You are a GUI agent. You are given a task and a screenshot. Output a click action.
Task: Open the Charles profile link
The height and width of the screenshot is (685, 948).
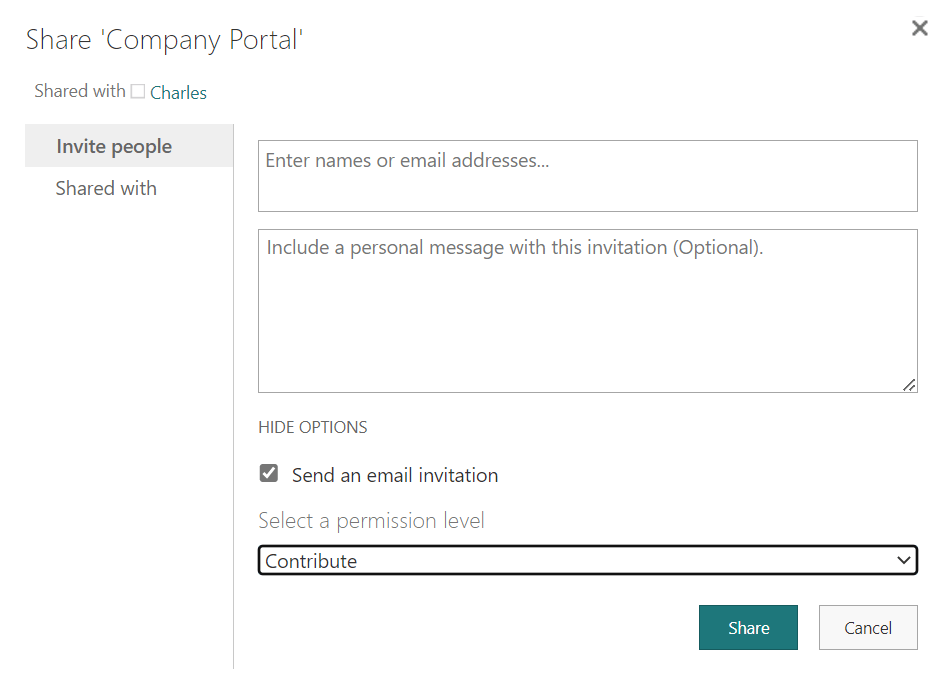(x=179, y=92)
